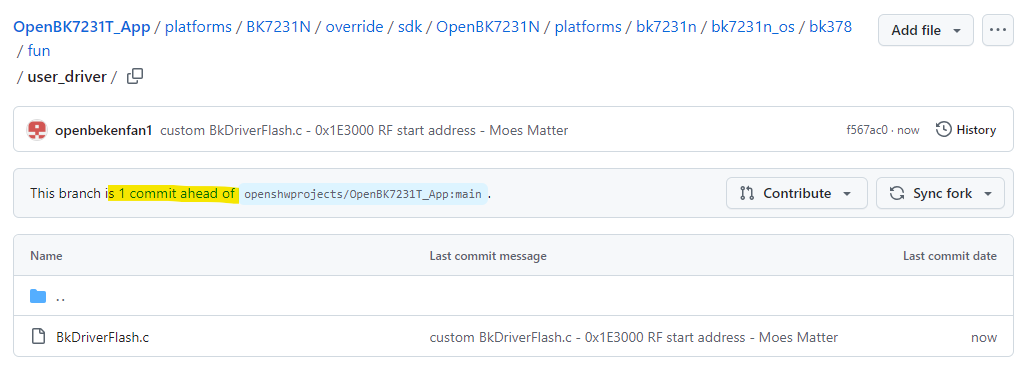The image size is (1028, 383).
Task: Copy the file path with the copy icon
Action: click(135, 77)
